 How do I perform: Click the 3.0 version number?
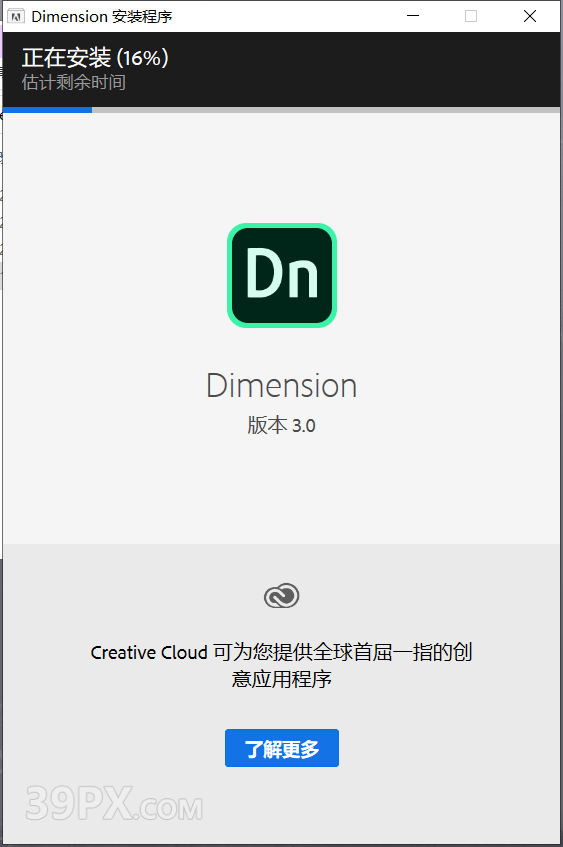tap(304, 426)
